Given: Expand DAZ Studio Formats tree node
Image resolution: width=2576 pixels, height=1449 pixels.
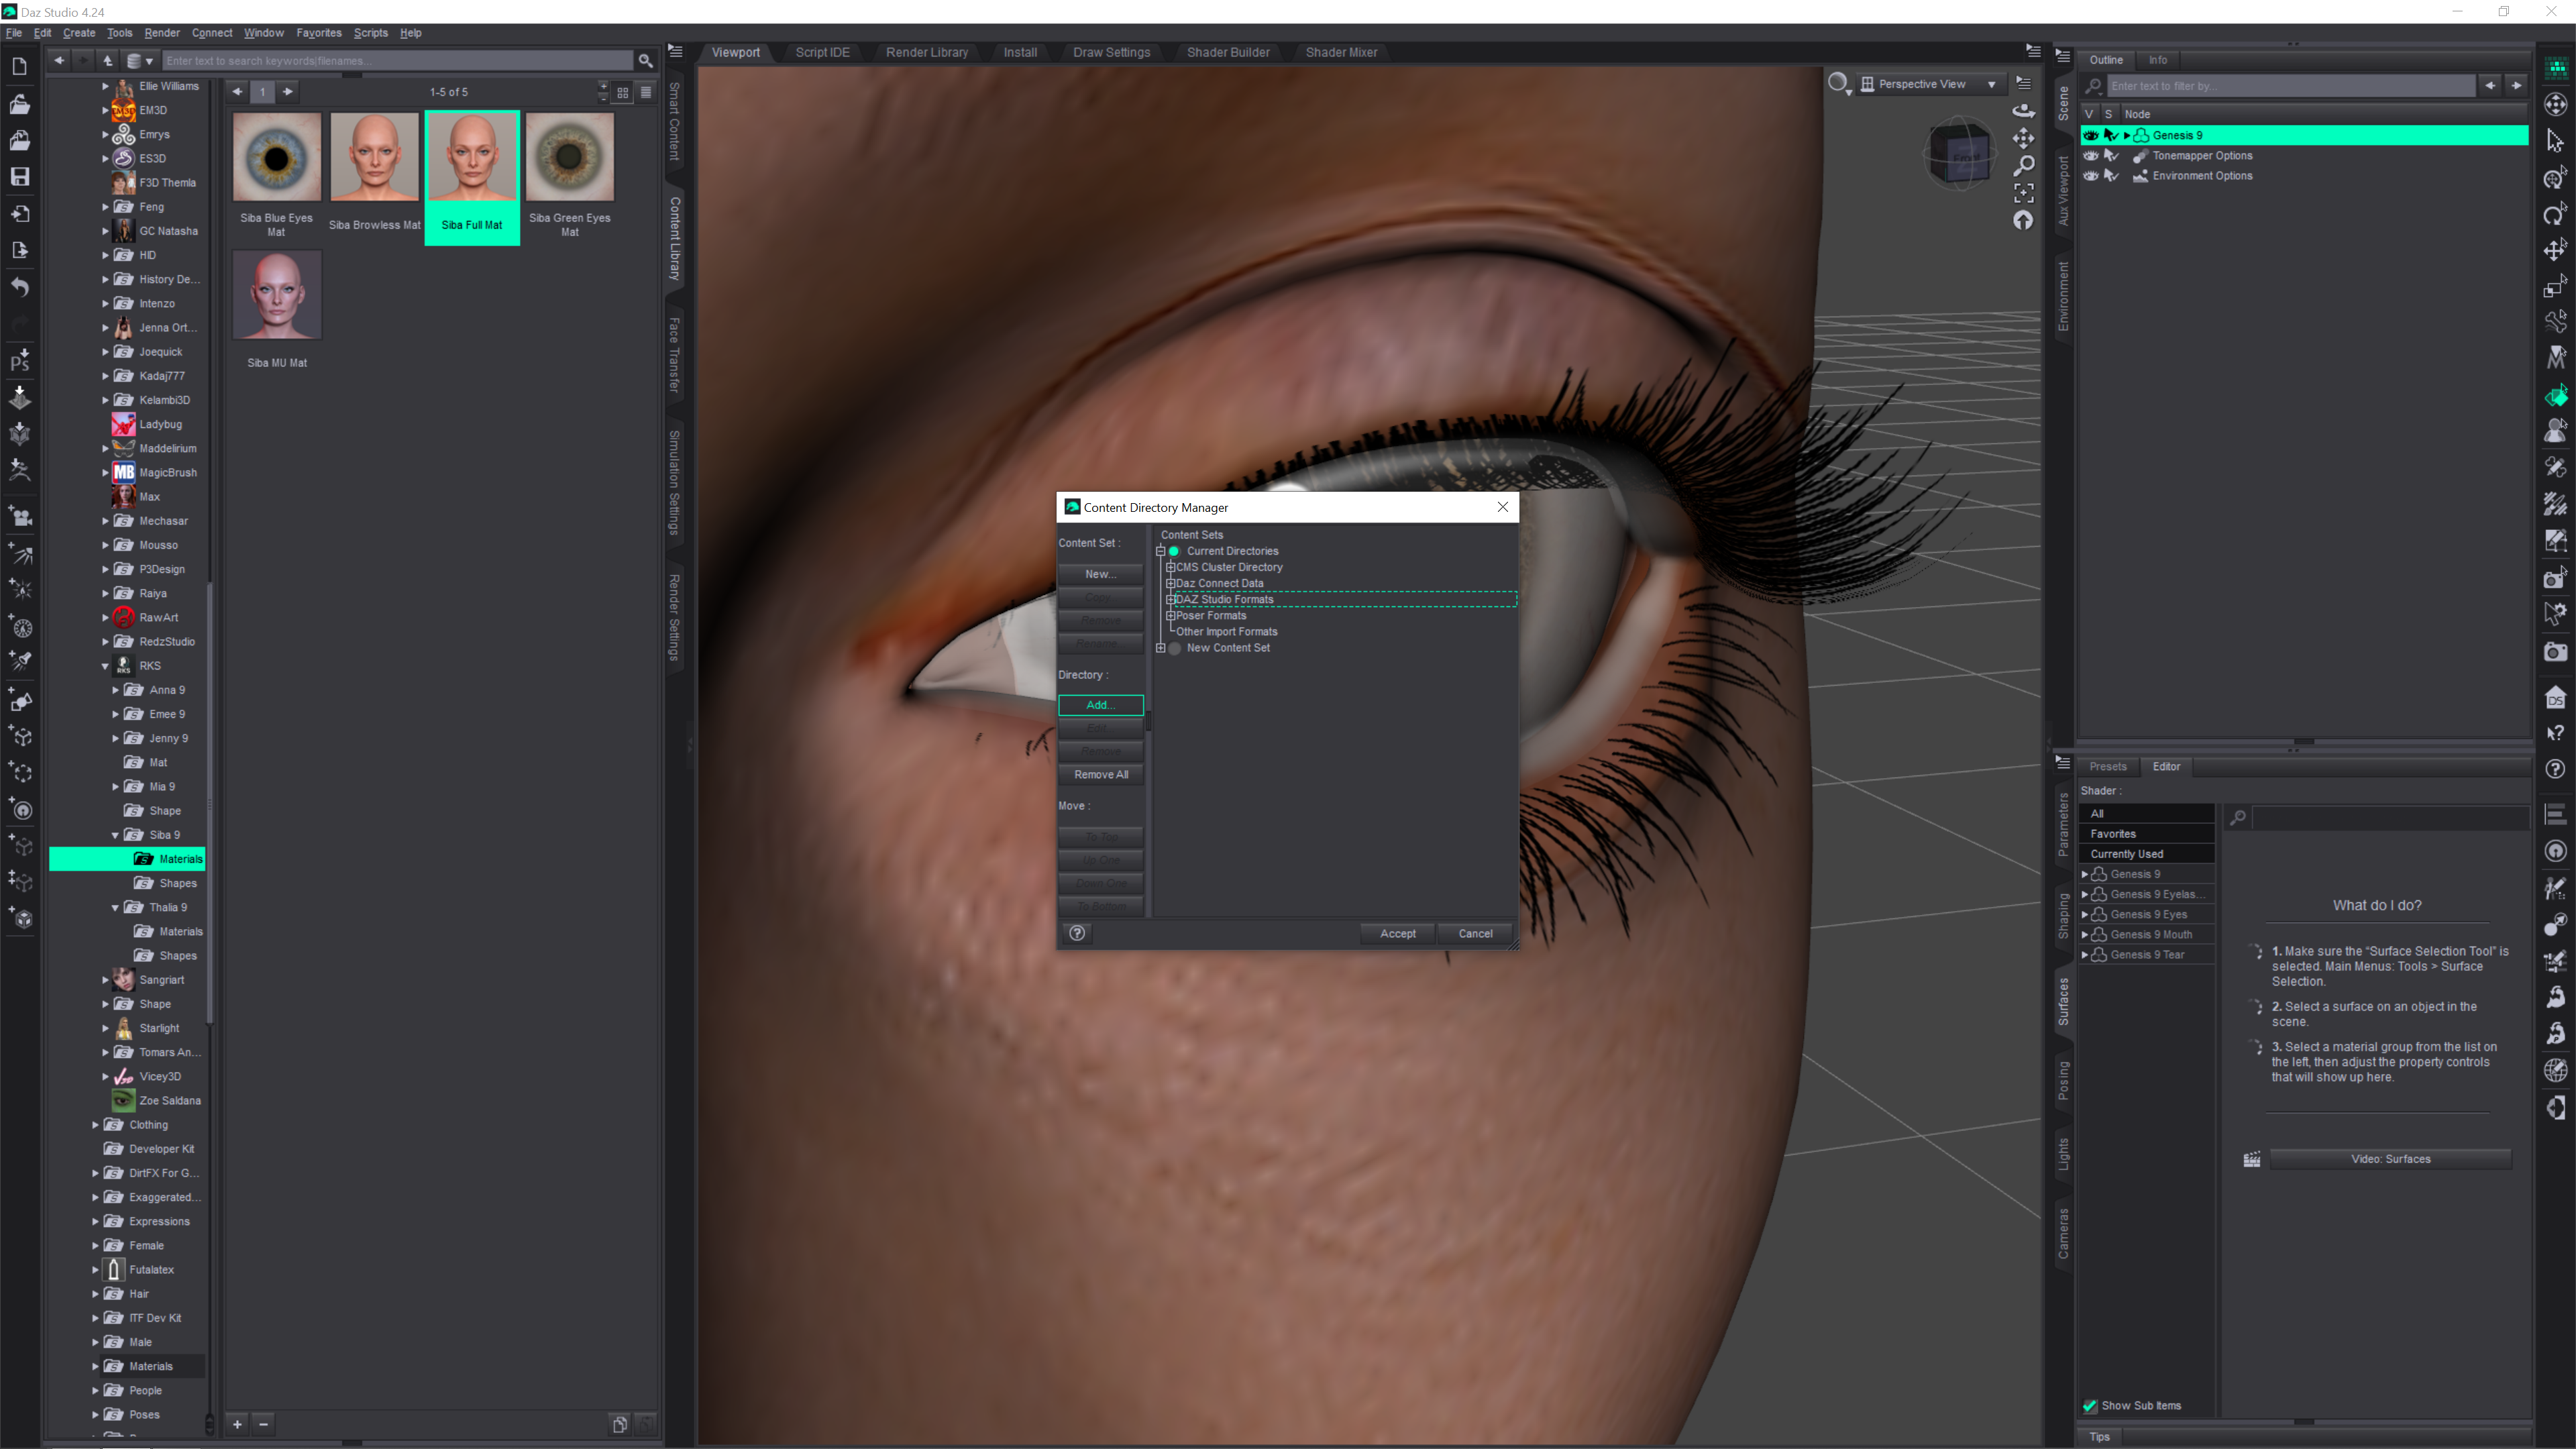Looking at the screenshot, I should point(1170,599).
